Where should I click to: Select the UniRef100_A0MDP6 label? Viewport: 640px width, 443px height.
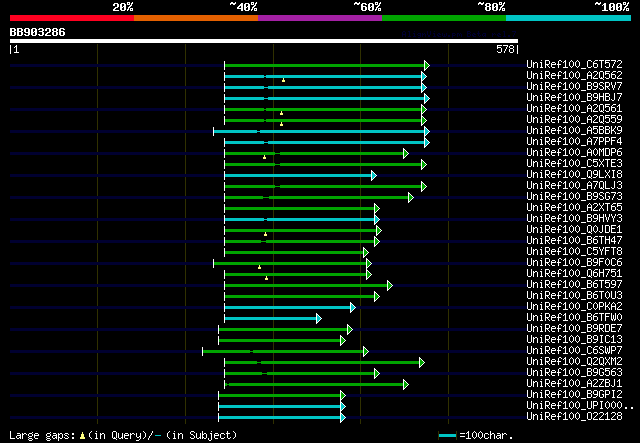coord(574,152)
